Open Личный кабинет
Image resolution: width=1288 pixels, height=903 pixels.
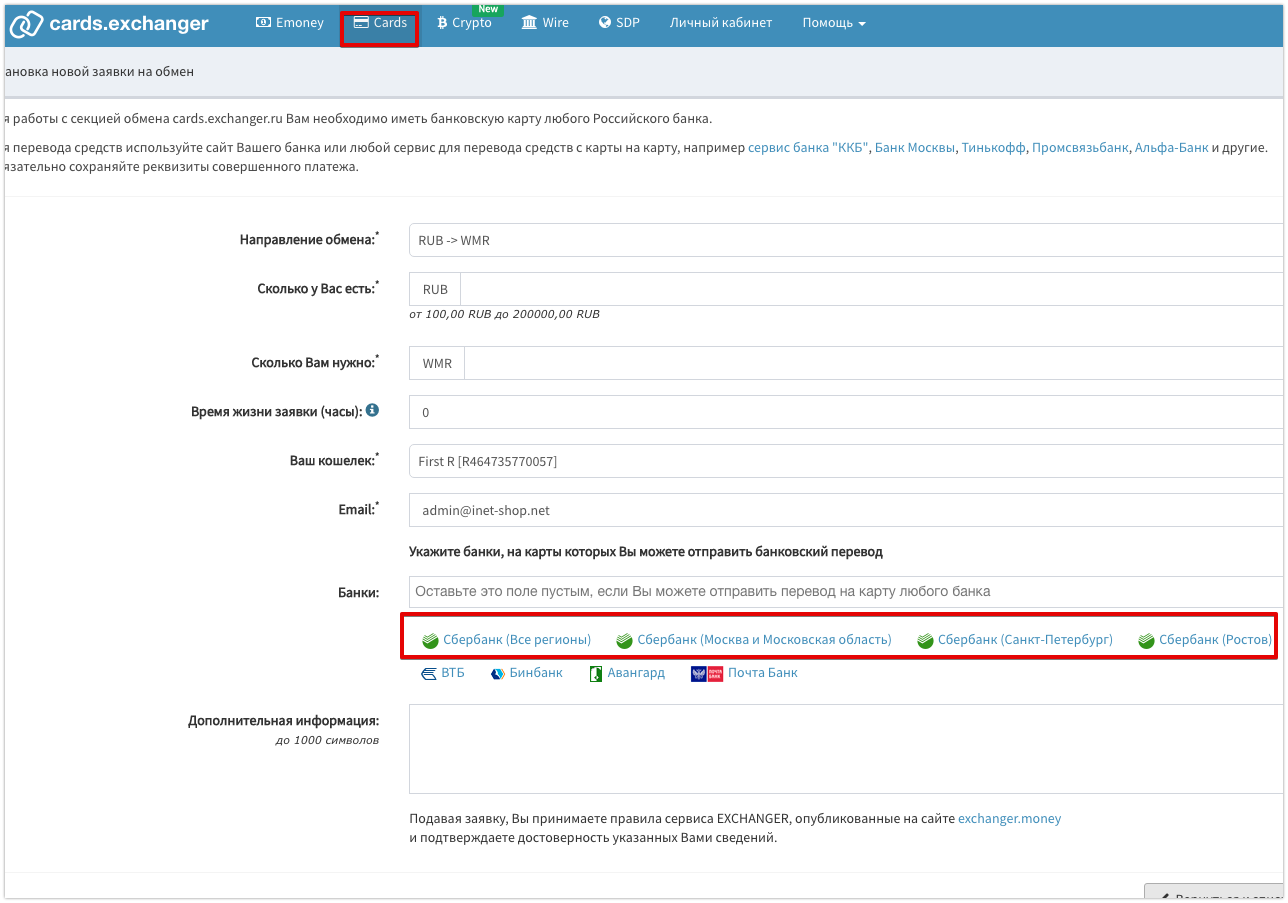point(721,22)
